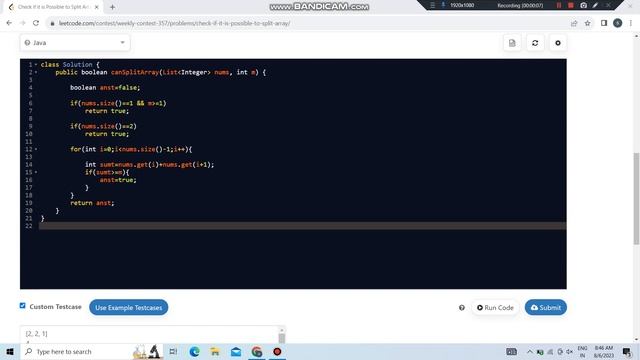Open the touch keyboard tray icon
640x360 pixels.
point(511,351)
